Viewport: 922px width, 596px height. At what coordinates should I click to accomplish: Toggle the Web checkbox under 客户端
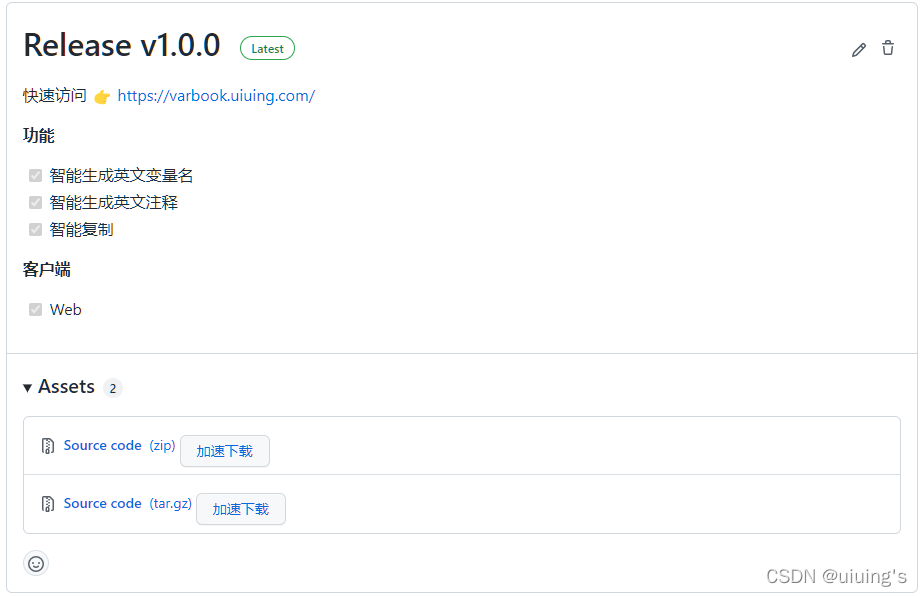35,309
